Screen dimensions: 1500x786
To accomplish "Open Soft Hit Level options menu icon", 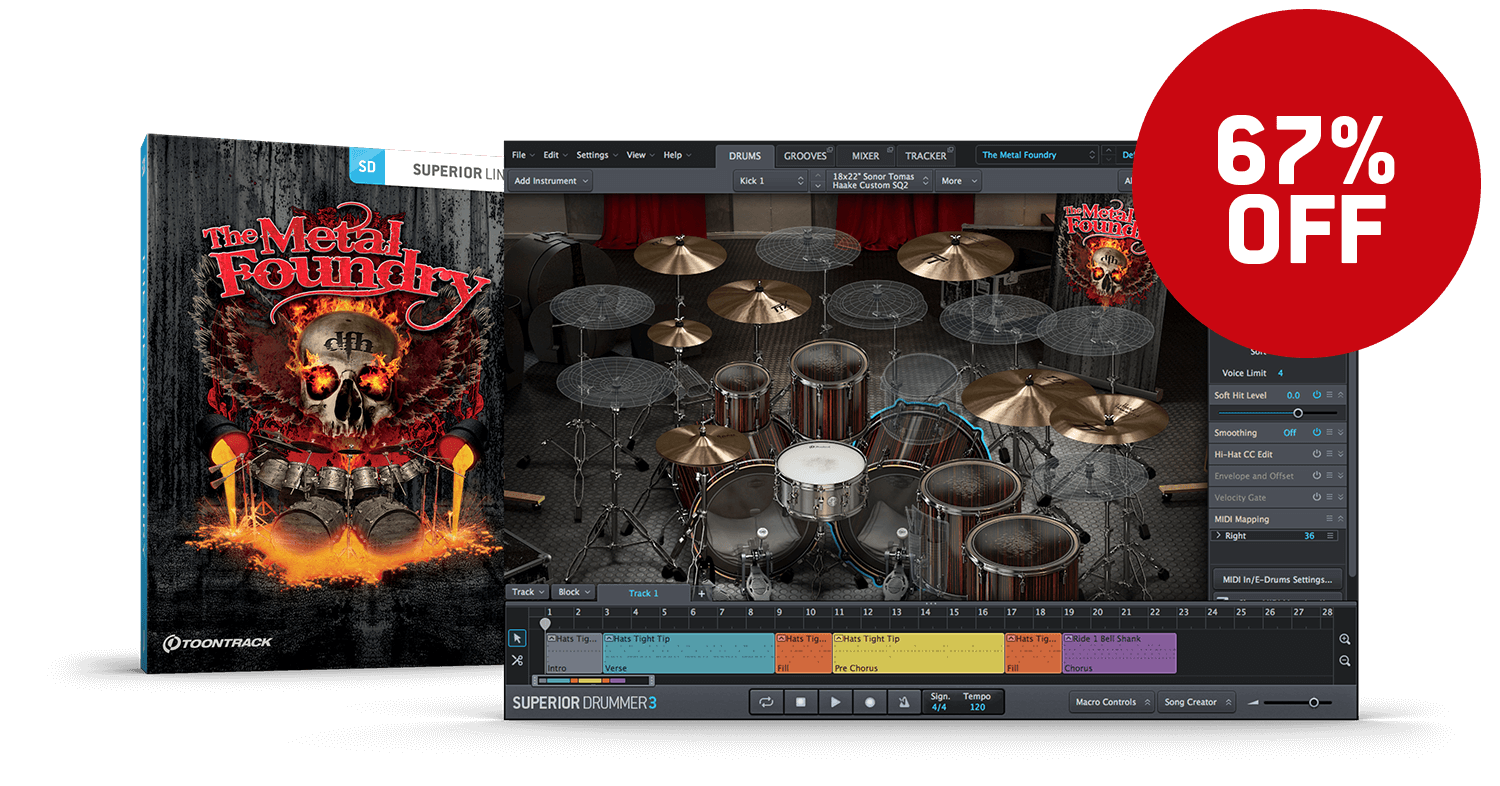I will coord(1329,395).
